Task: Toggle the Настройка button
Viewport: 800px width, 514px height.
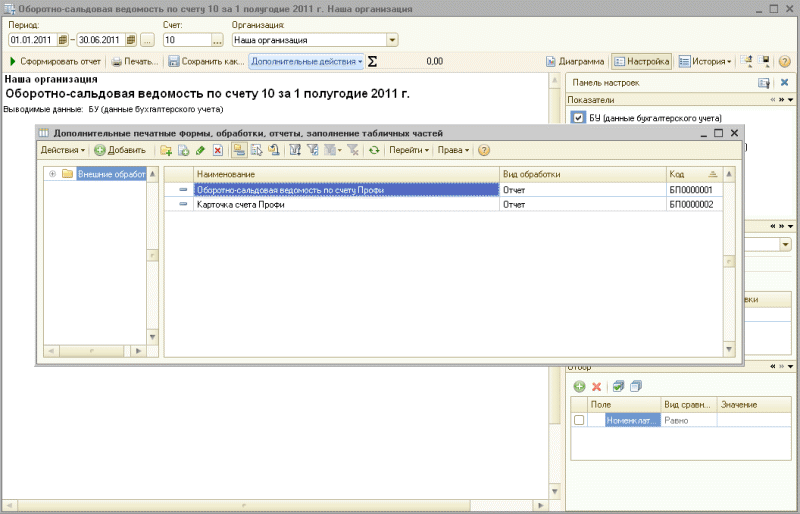Action: click(642, 61)
